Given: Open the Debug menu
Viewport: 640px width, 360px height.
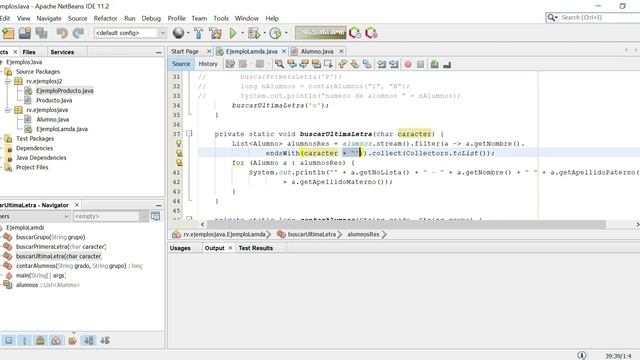Looking at the screenshot, I should pyautogui.click(x=151, y=18).
